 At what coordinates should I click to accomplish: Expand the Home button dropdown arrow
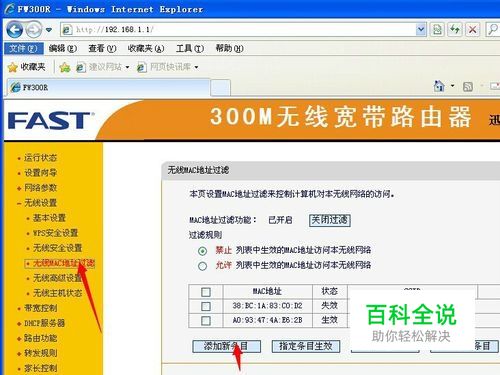(x=452, y=86)
